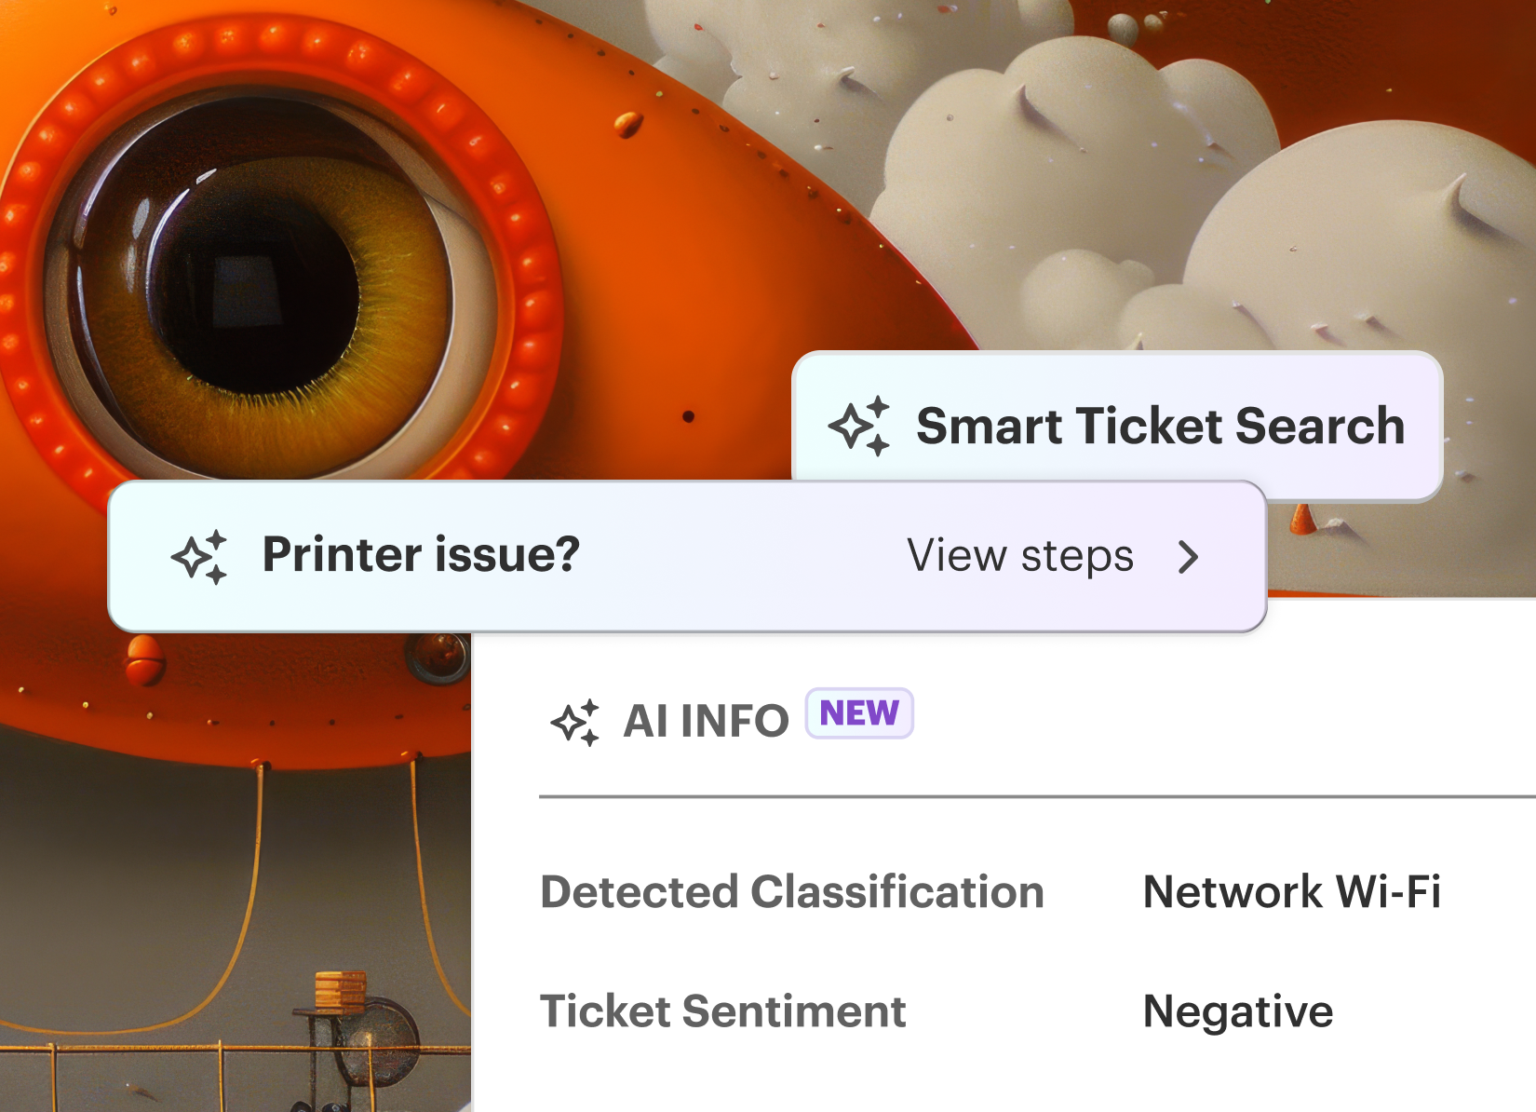Click the black pupil of the eye
The image size is (1536, 1112).
coord(255,285)
